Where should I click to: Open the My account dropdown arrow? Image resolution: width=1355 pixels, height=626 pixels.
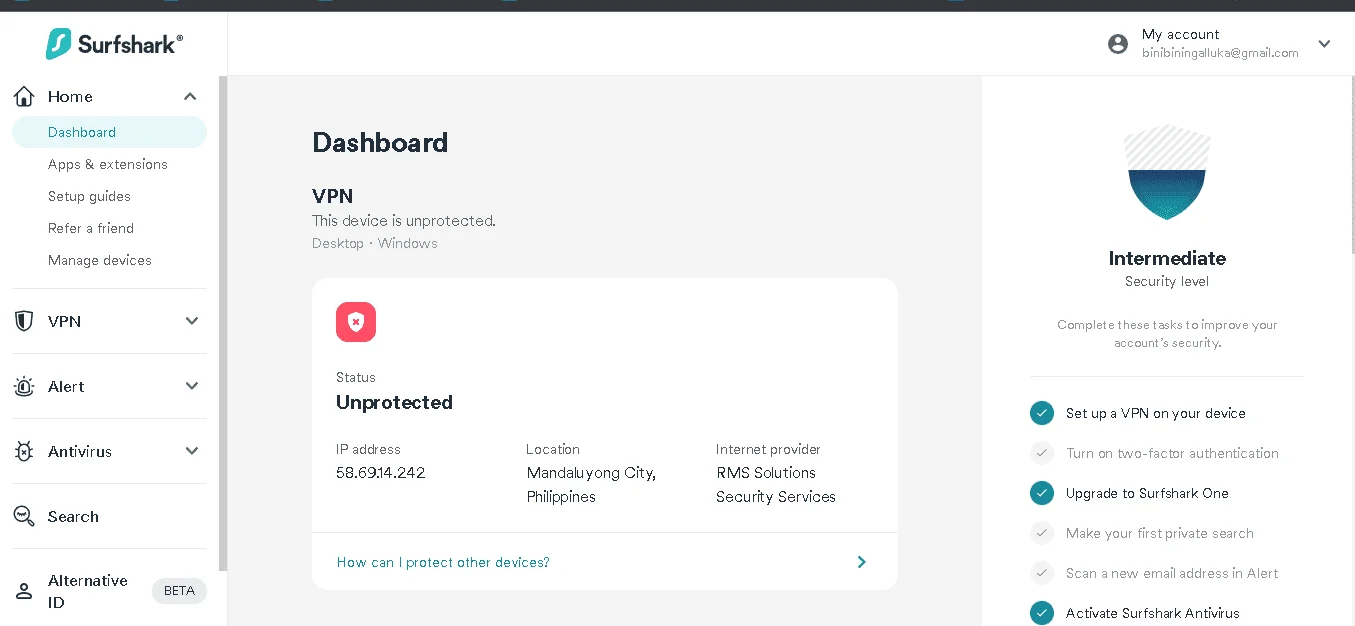1324,44
